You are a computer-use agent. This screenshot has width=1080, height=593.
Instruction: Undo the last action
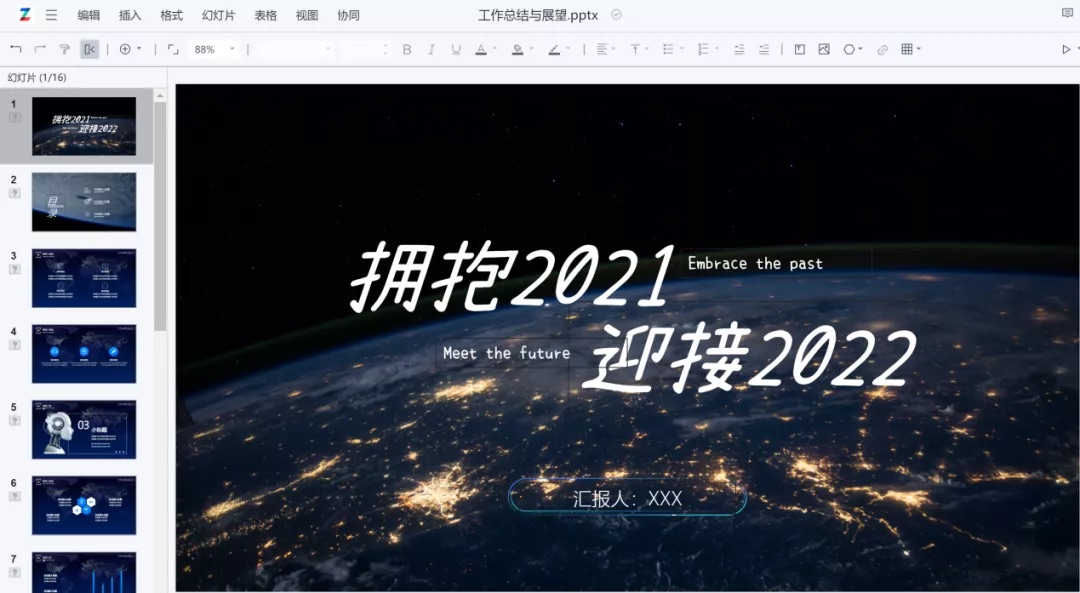coord(16,49)
